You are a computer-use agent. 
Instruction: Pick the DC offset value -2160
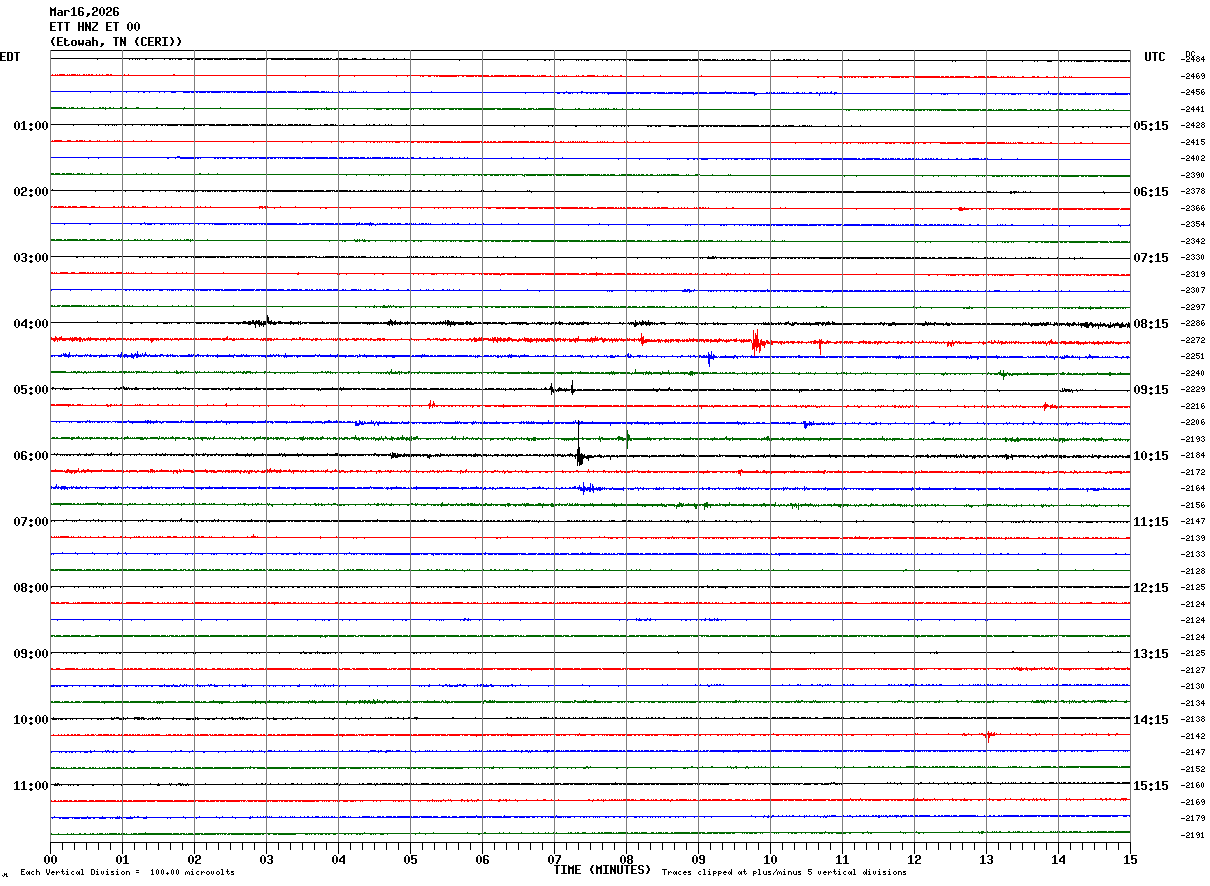[x=1193, y=786]
